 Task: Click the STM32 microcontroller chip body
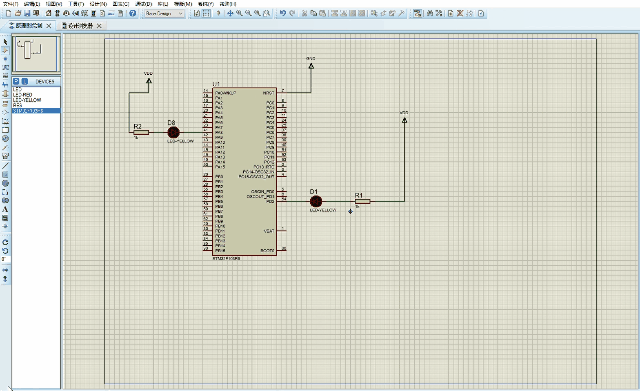245,171
